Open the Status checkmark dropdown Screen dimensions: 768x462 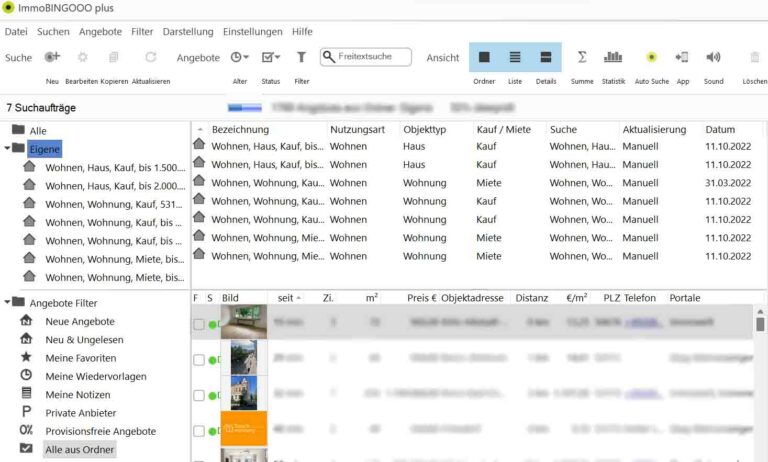(x=271, y=58)
